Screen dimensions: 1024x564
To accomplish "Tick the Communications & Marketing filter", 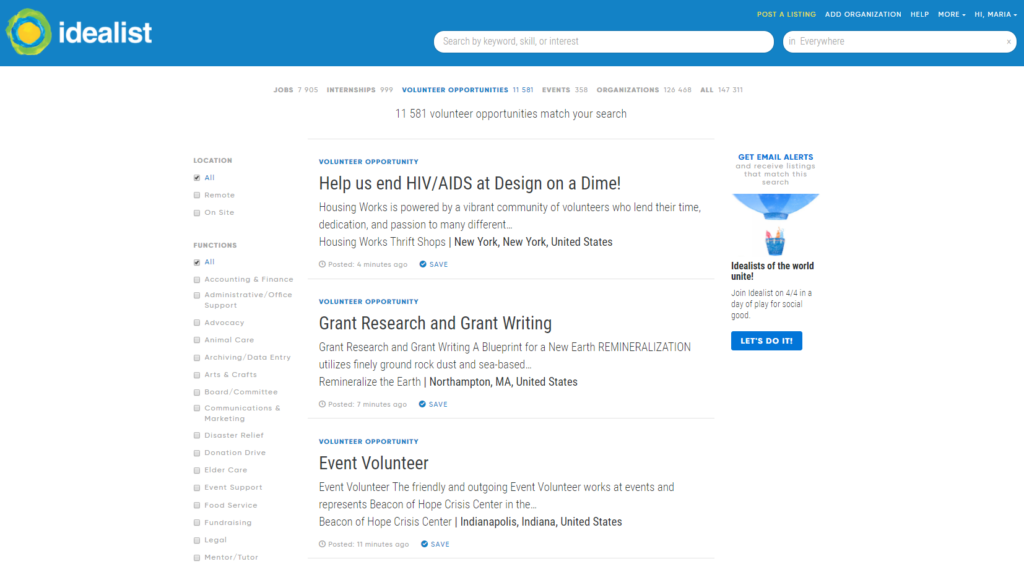I will [x=197, y=408].
